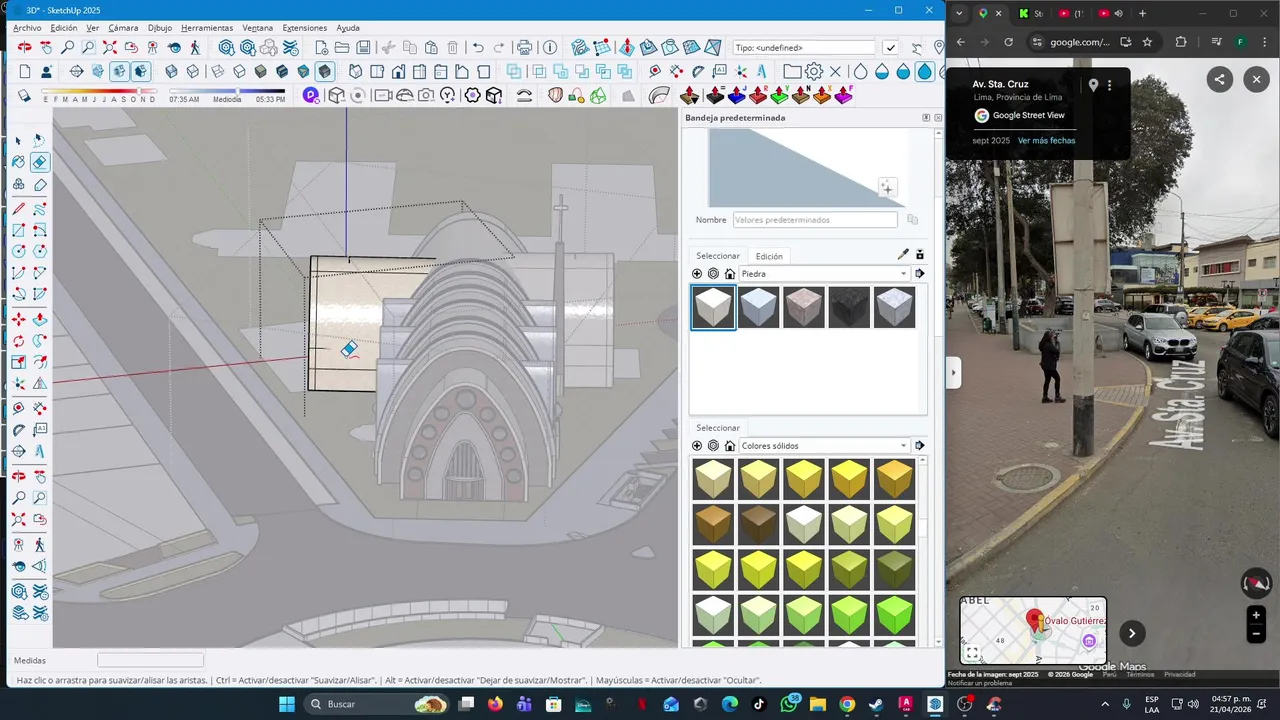Image resolution: width=1280 pixels, height=720 pixels.
Task: Click the Ver más fechas link
Action: click(x=1046, y=141)
